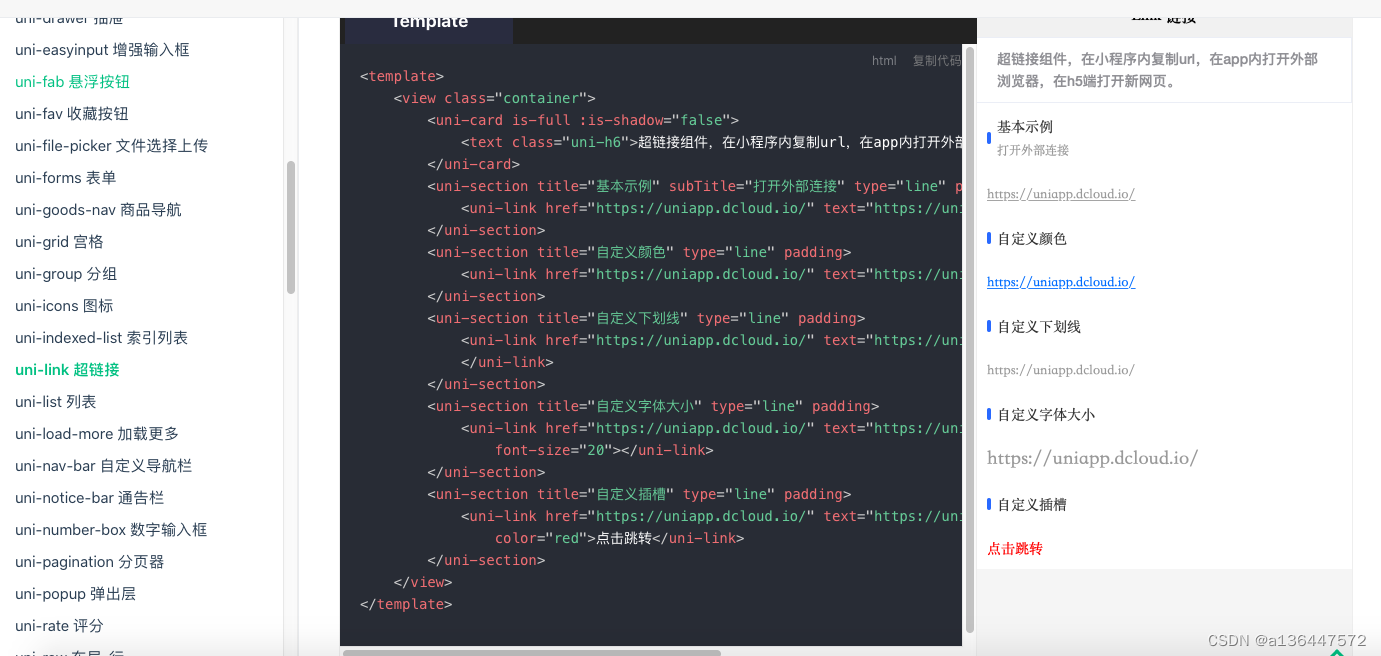Click the sidebar vertical scrollbar thumb
Image resolution: width=1381 pixels, height=656 pixels.
291,227
